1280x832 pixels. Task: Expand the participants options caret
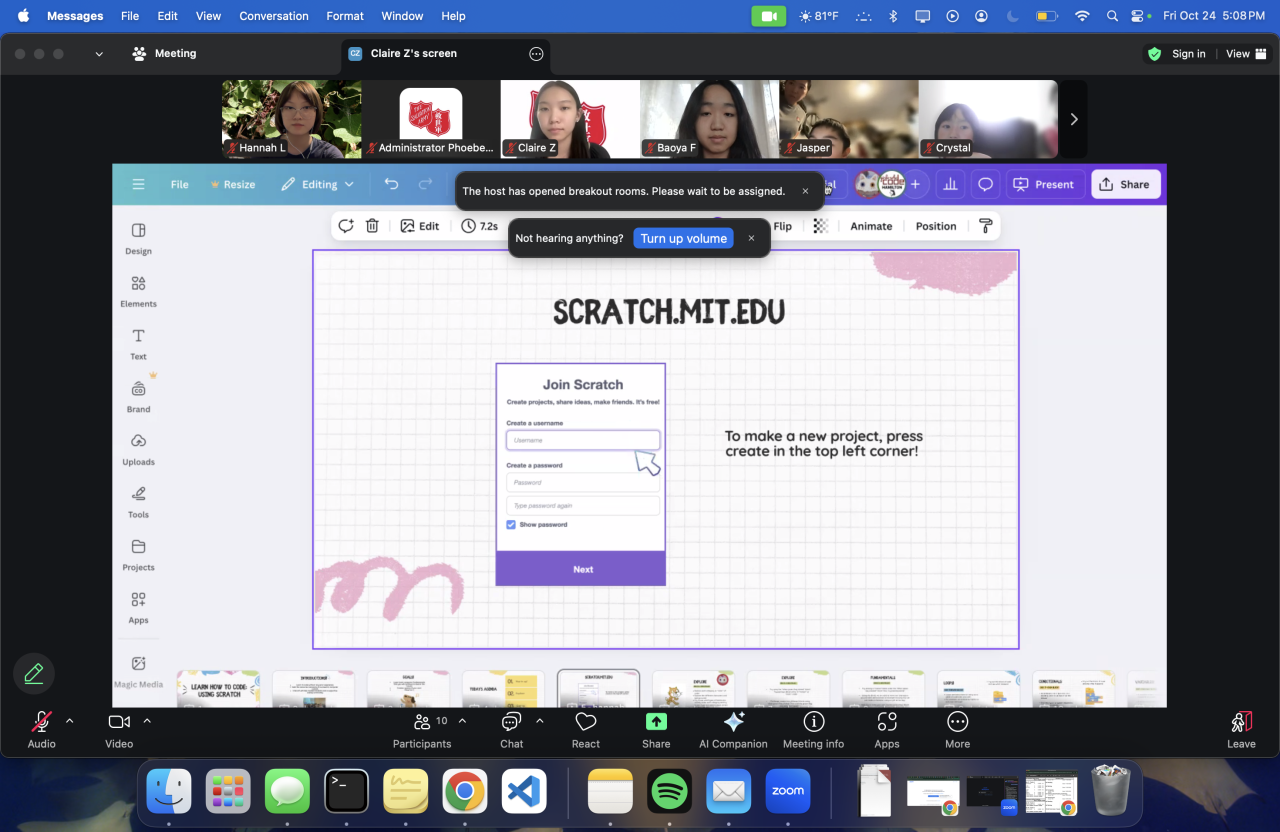[x=462, y=720]
